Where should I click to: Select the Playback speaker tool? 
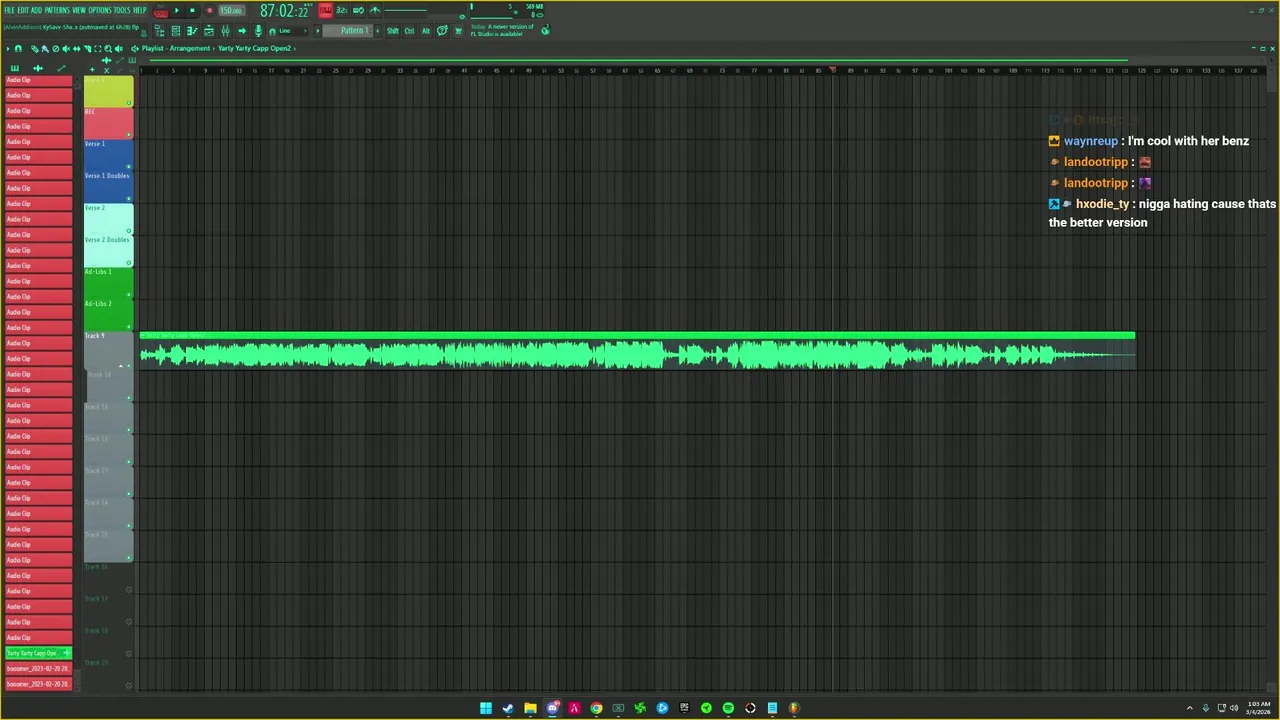pyautogui.click(x=119, y=48)
